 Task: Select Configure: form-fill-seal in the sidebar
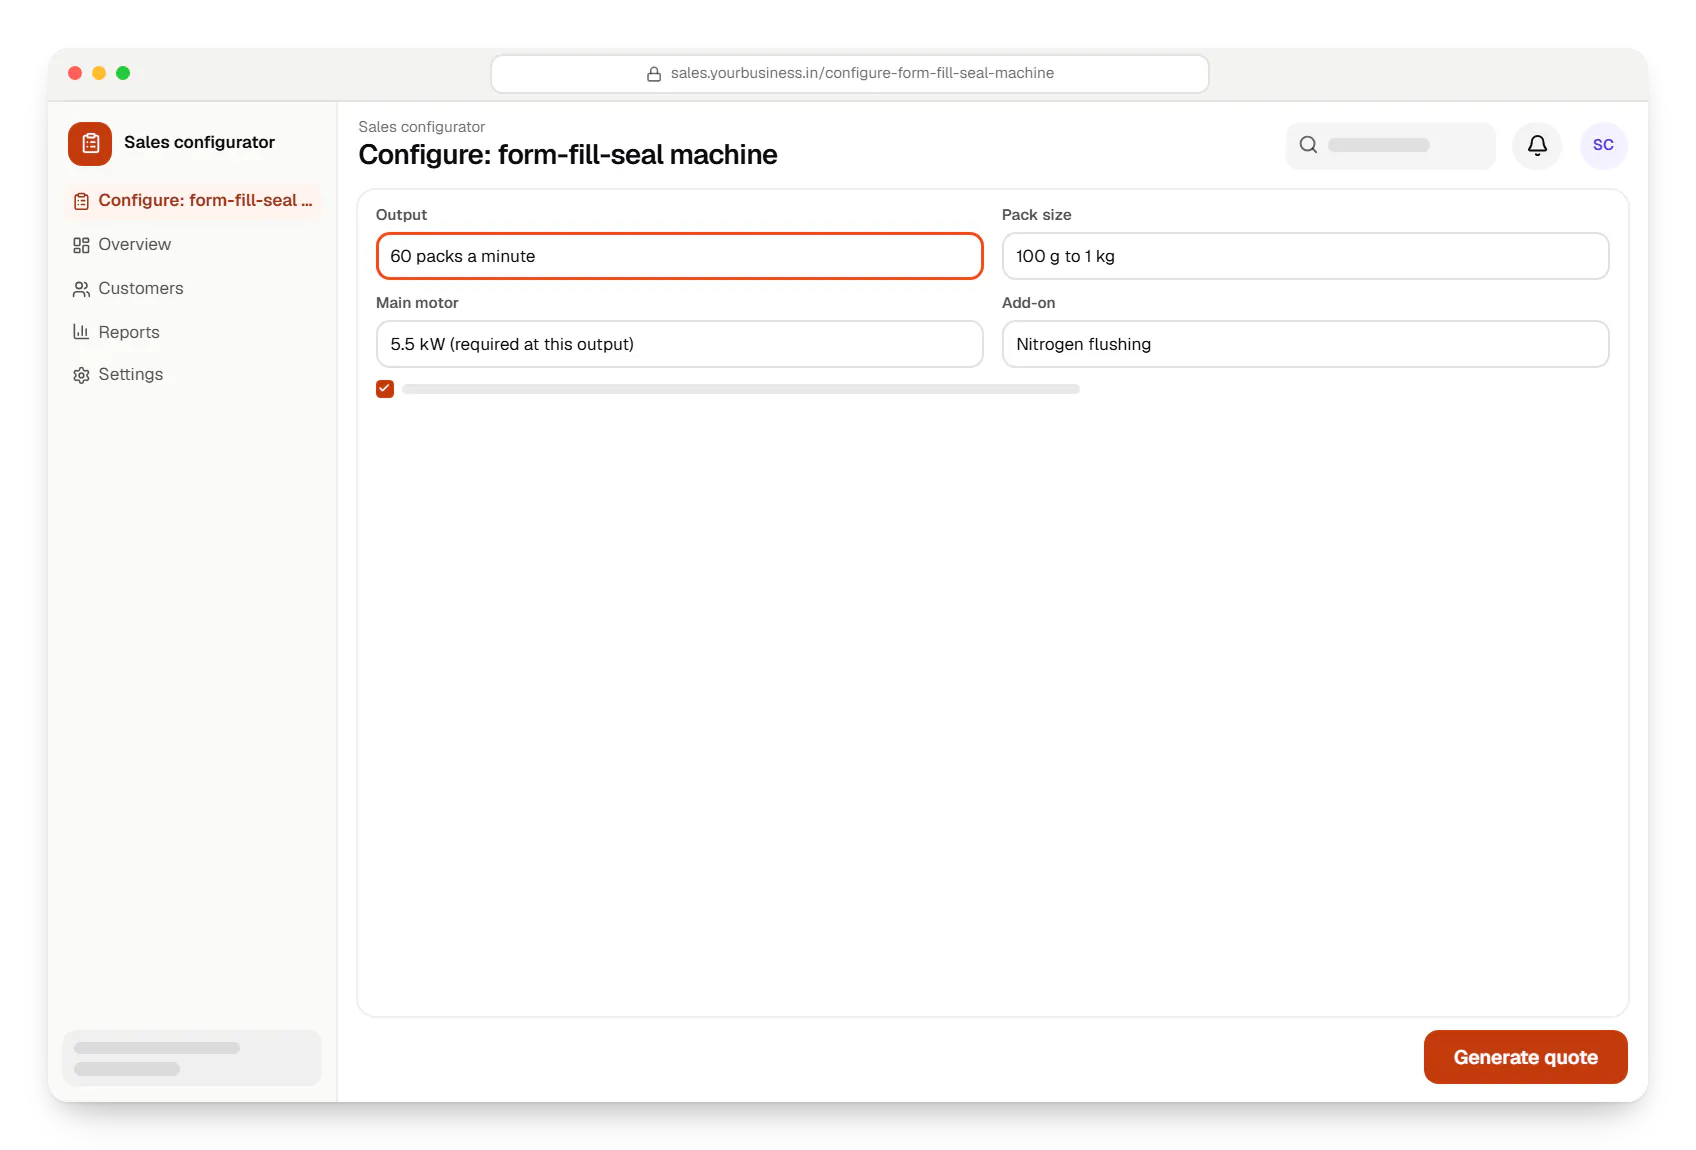[192, 201]
